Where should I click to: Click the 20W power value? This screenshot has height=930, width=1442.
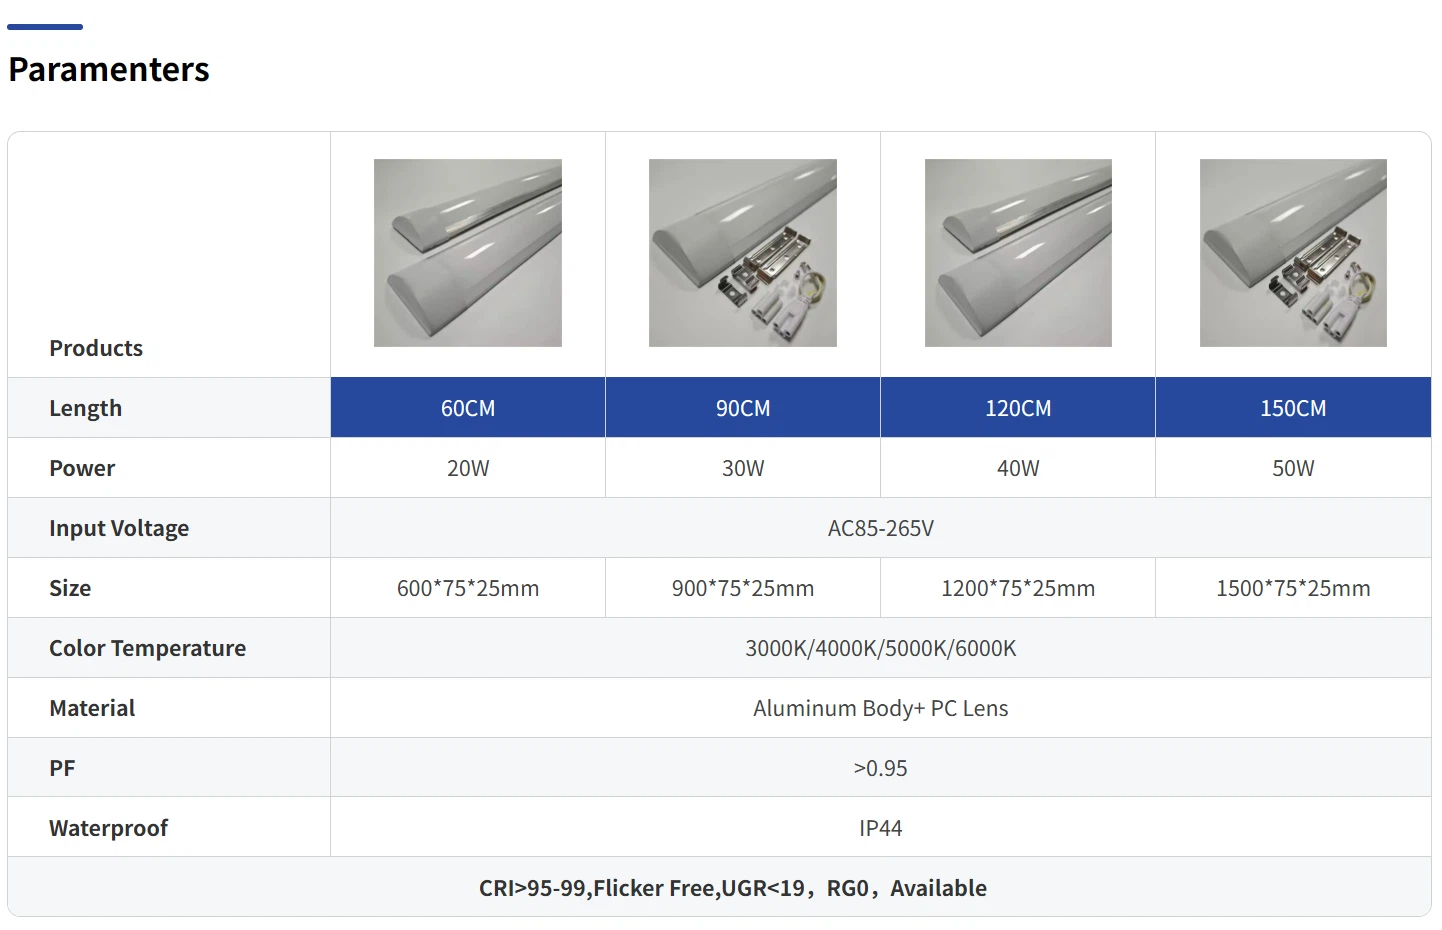(x=468, y=468)
